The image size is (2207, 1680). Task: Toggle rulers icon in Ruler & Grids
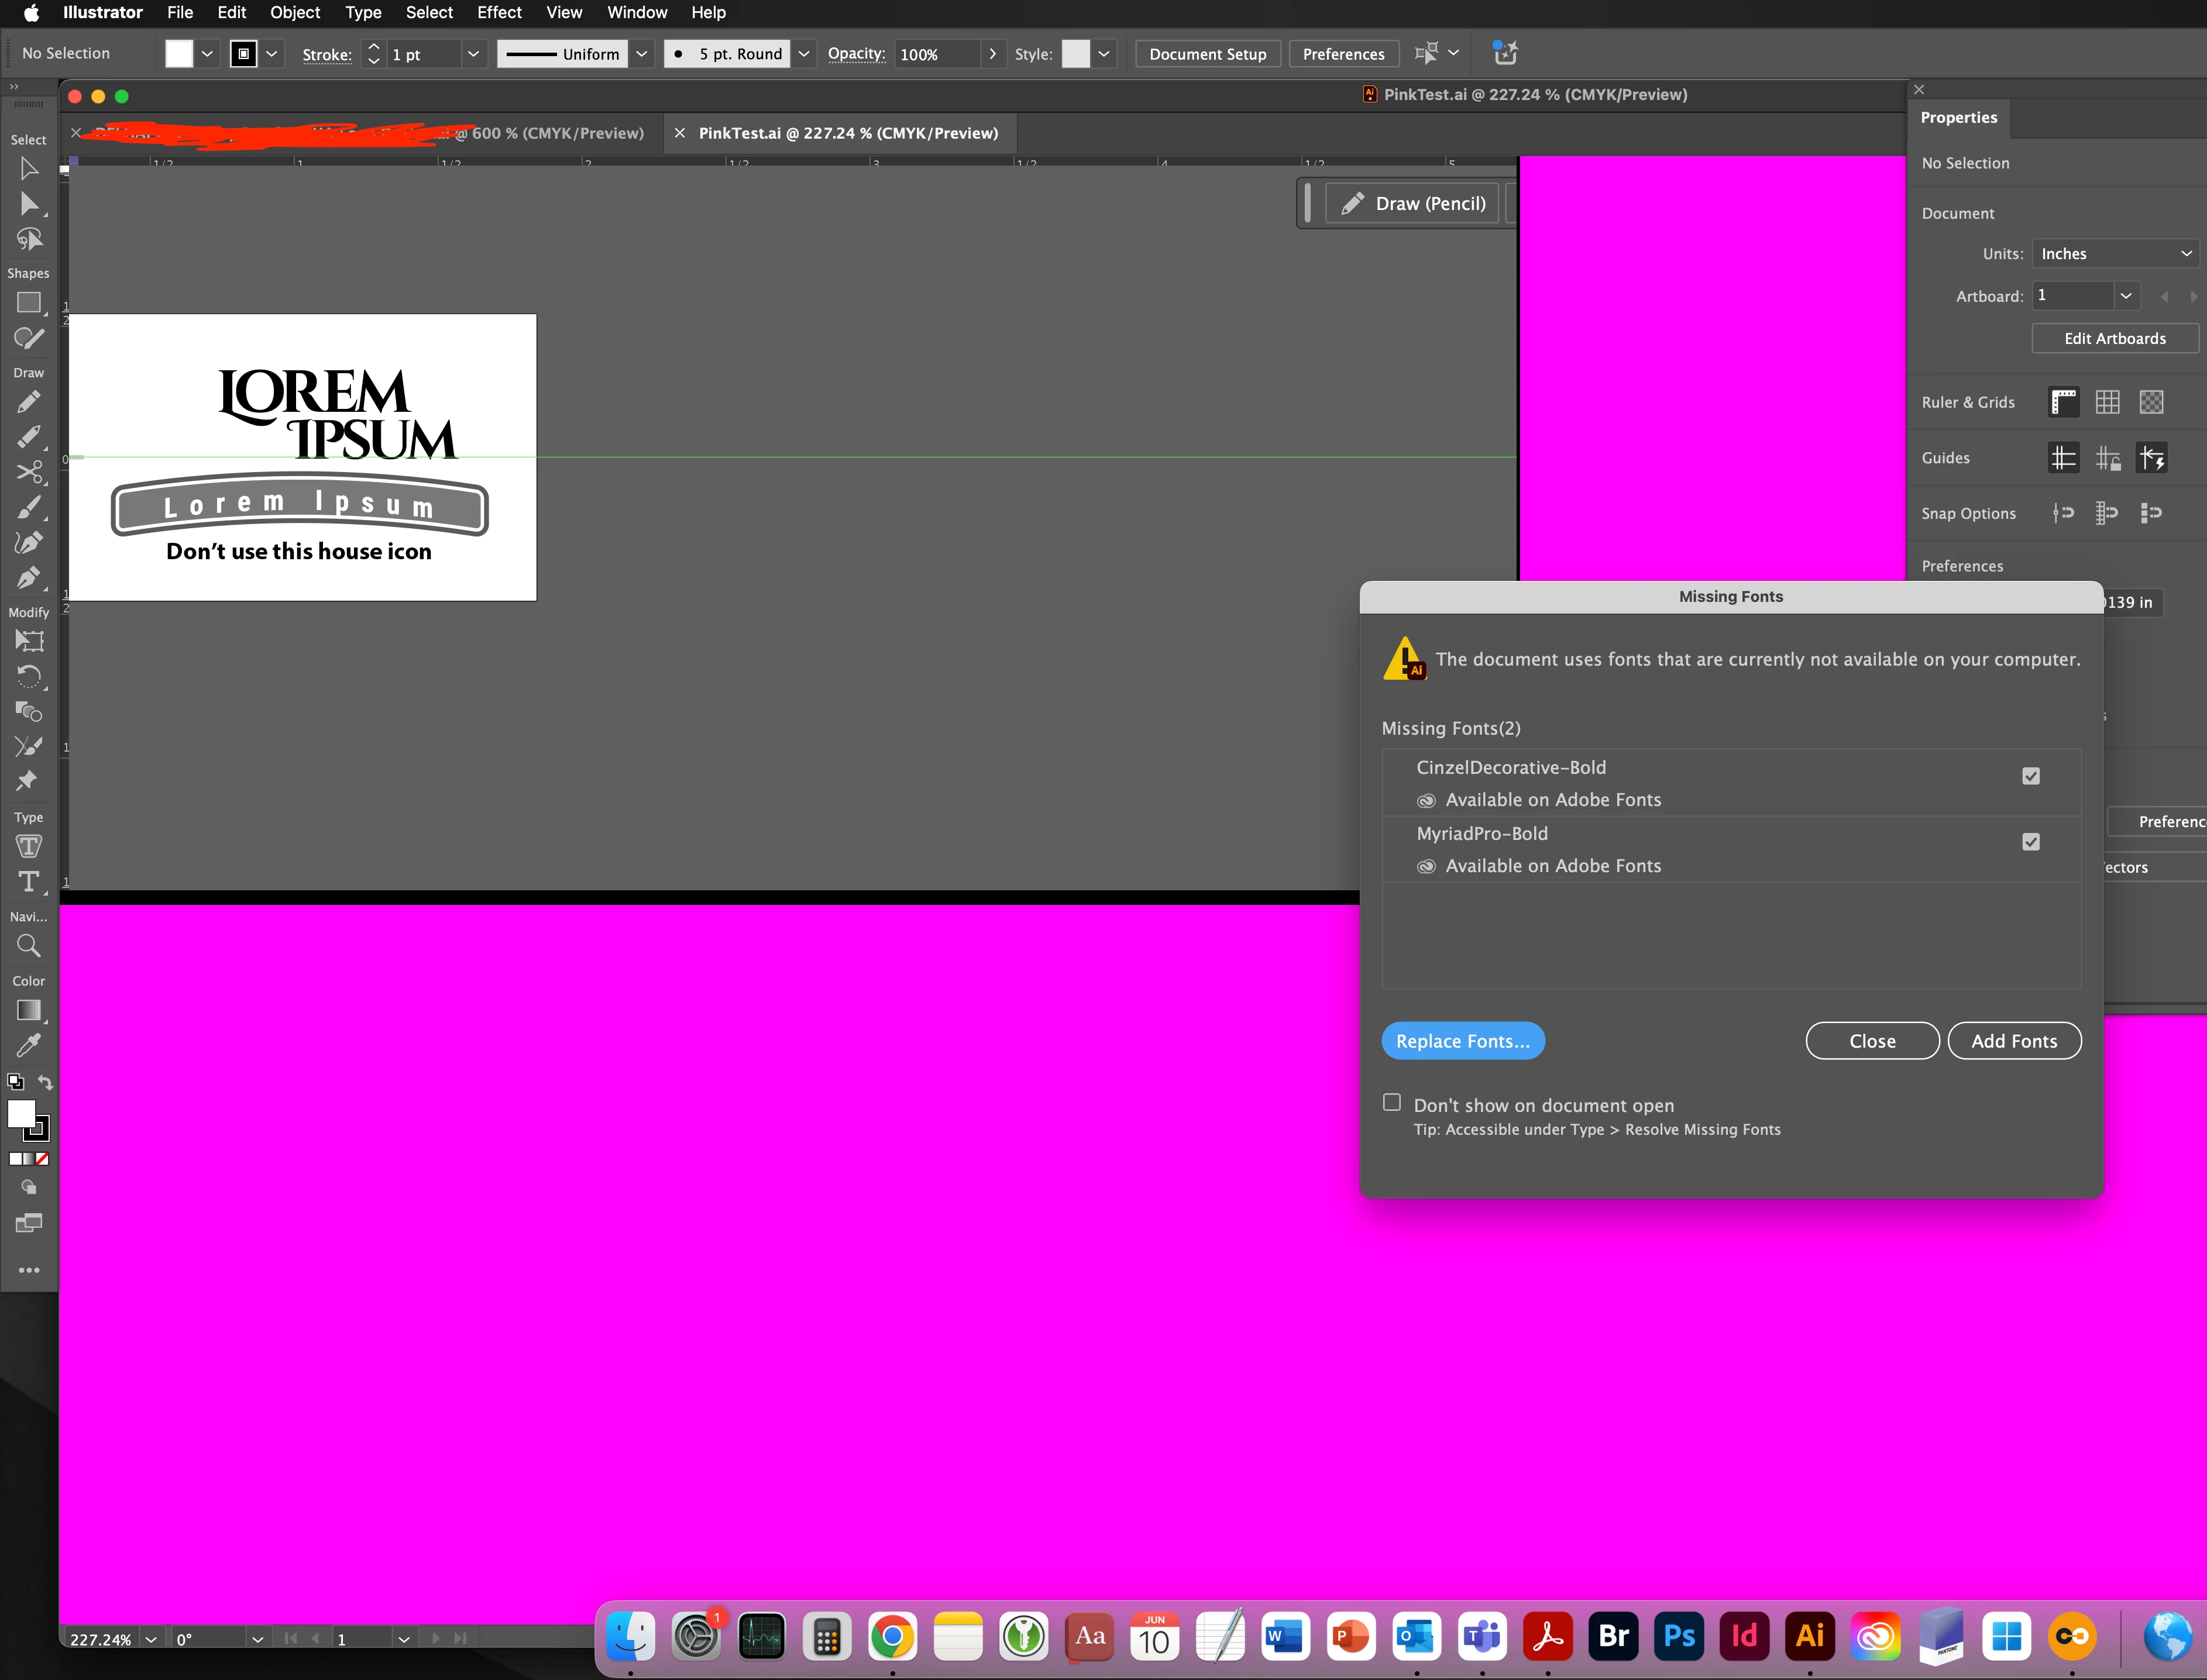coord(2063,402)
